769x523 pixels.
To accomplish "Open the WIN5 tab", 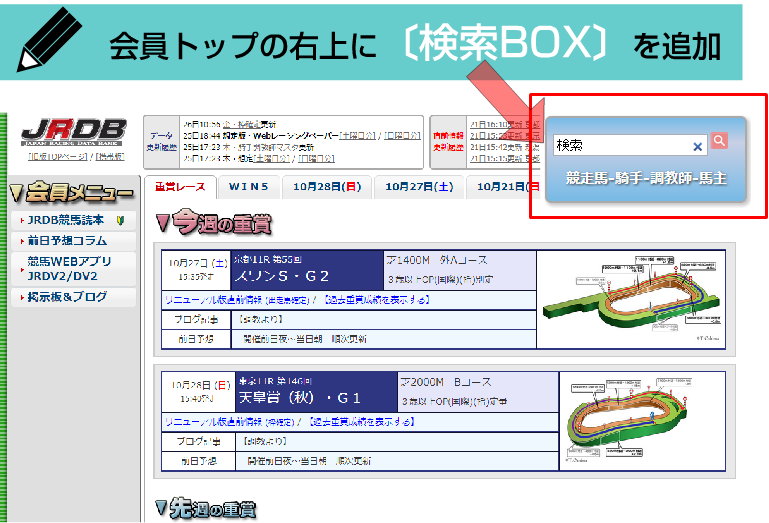I will click(249, 187).
